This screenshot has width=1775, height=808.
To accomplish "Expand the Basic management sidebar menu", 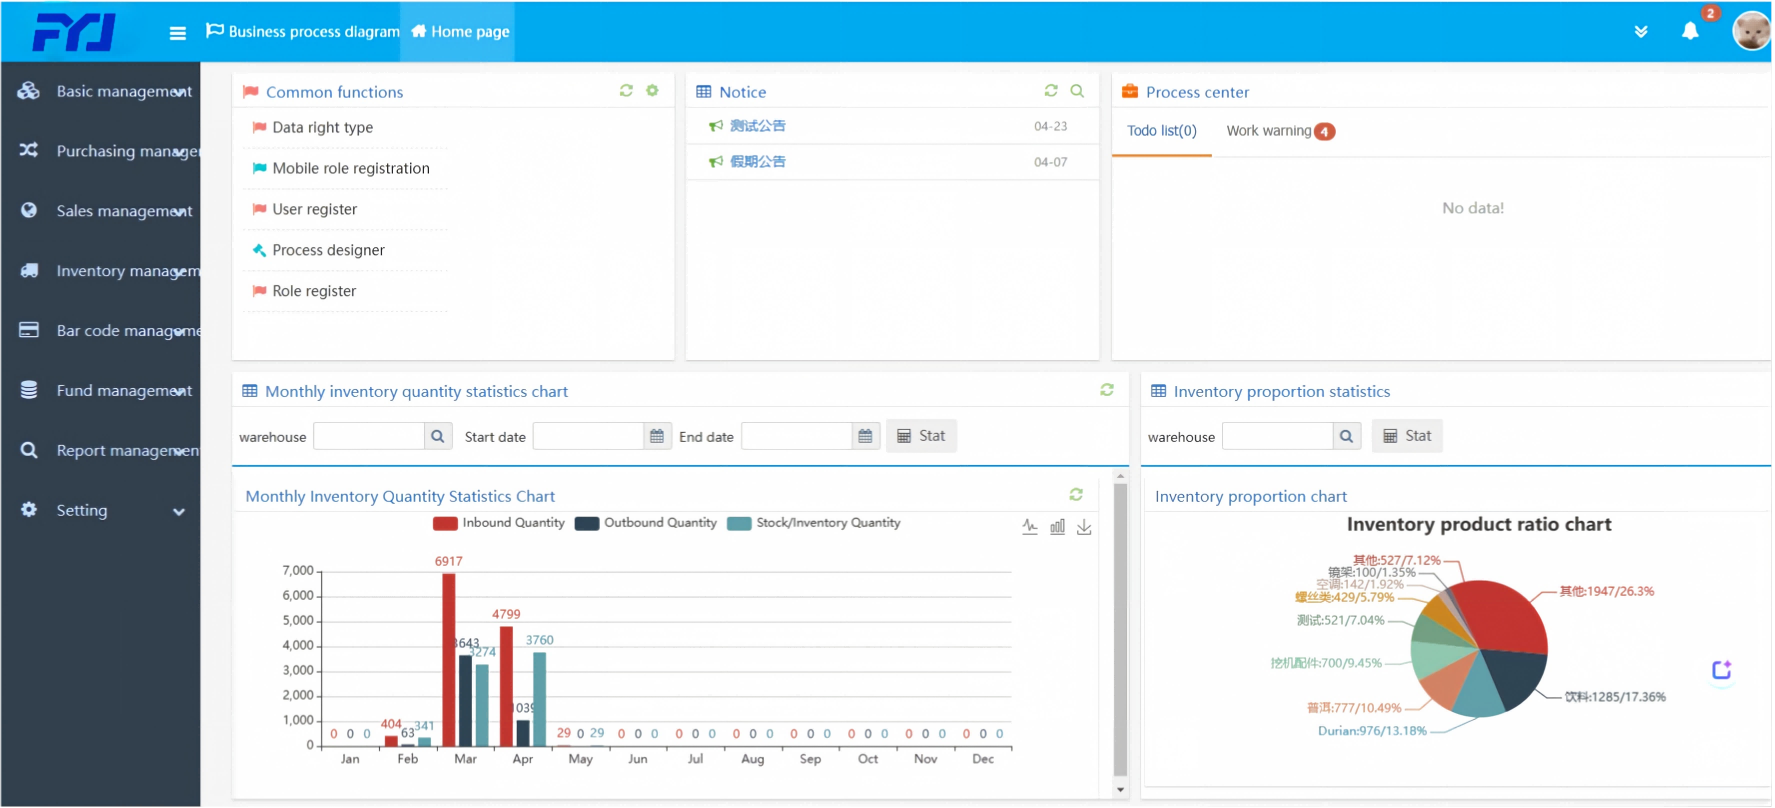I will (x=100, y=91).
